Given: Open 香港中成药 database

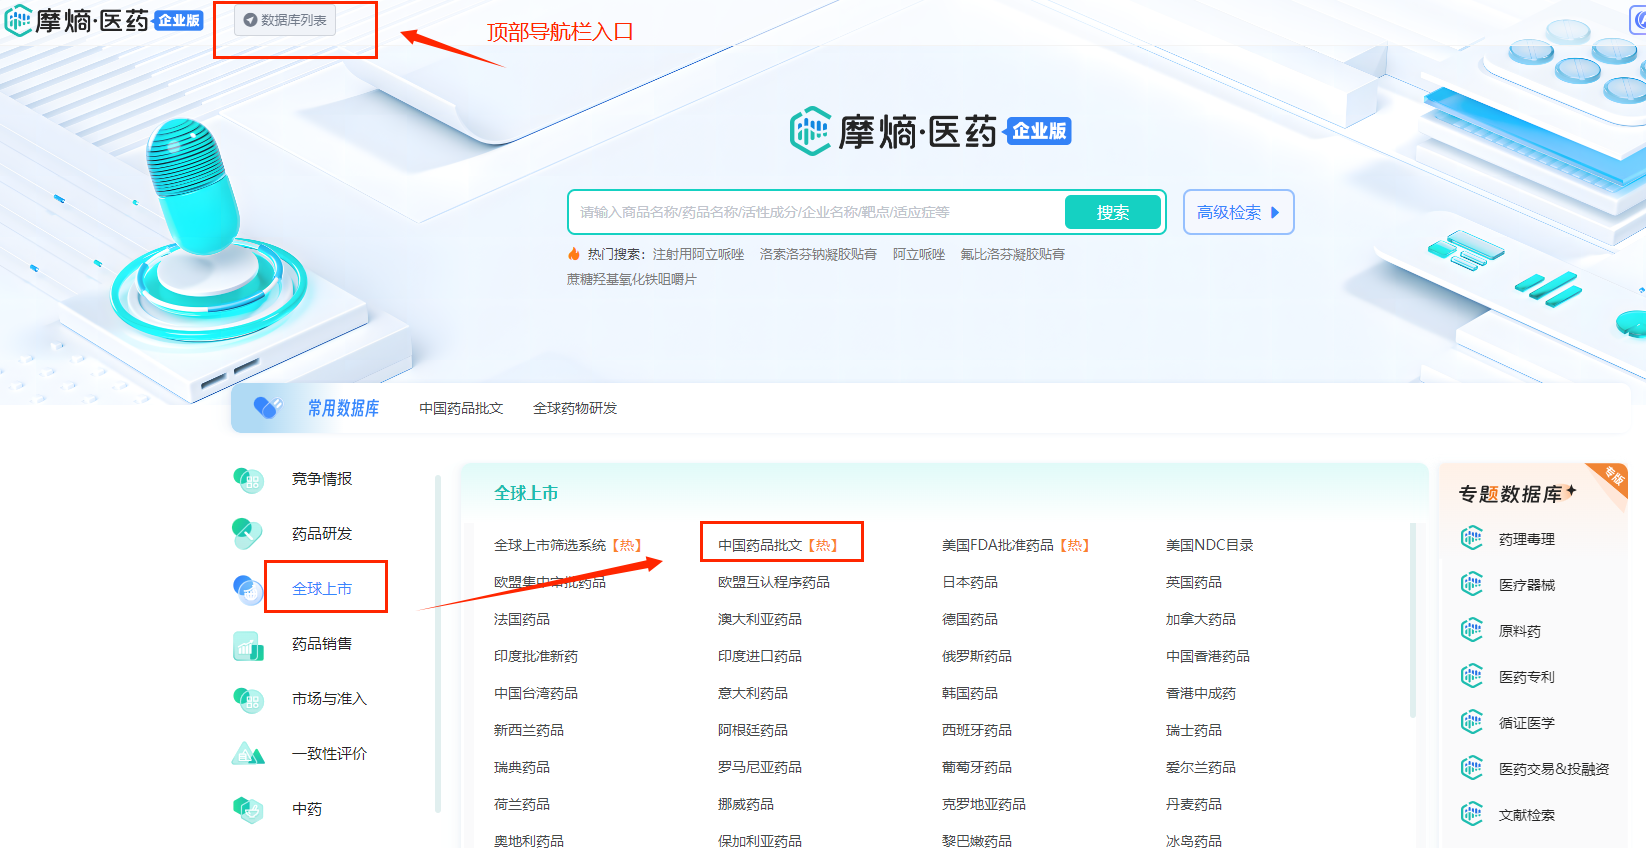Looking at the screenshot, I should pyautogui.click(x=1201, y=693).
